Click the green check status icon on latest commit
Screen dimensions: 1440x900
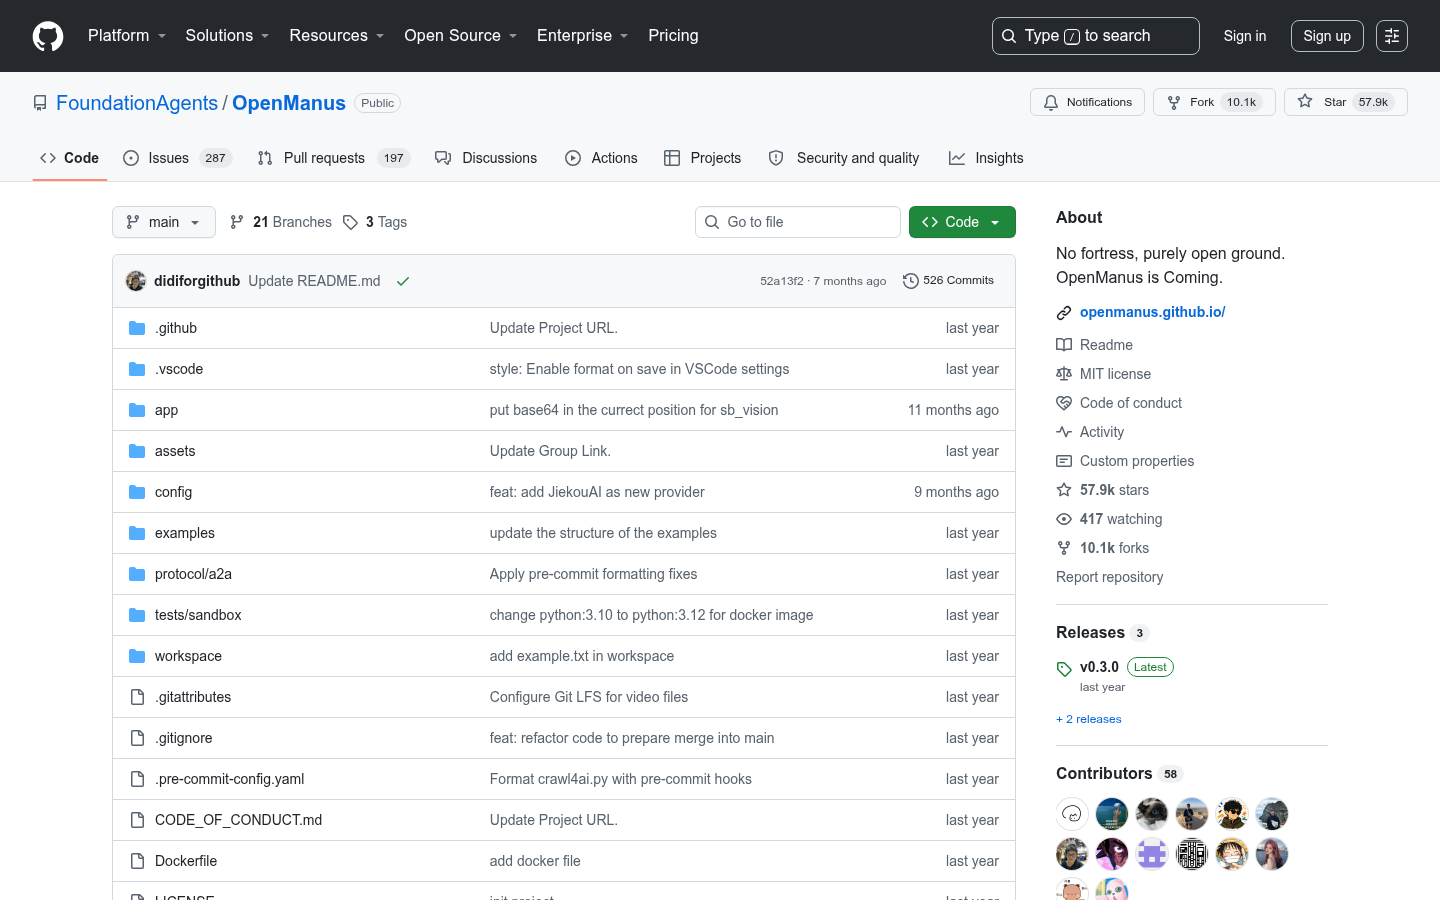click(x=403, y=281)
